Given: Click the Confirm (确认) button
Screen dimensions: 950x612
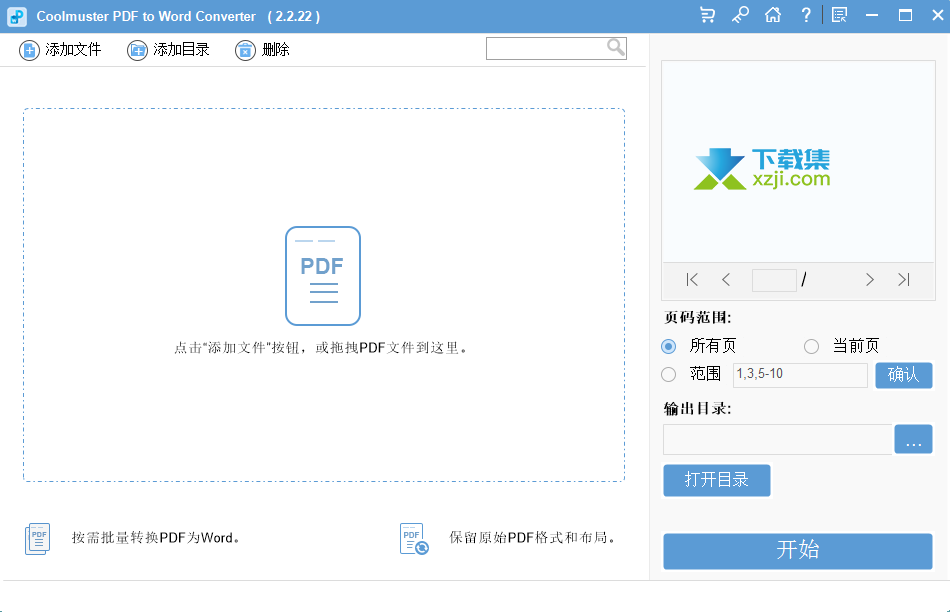Looking at the screenshot, I should (903, 375).
